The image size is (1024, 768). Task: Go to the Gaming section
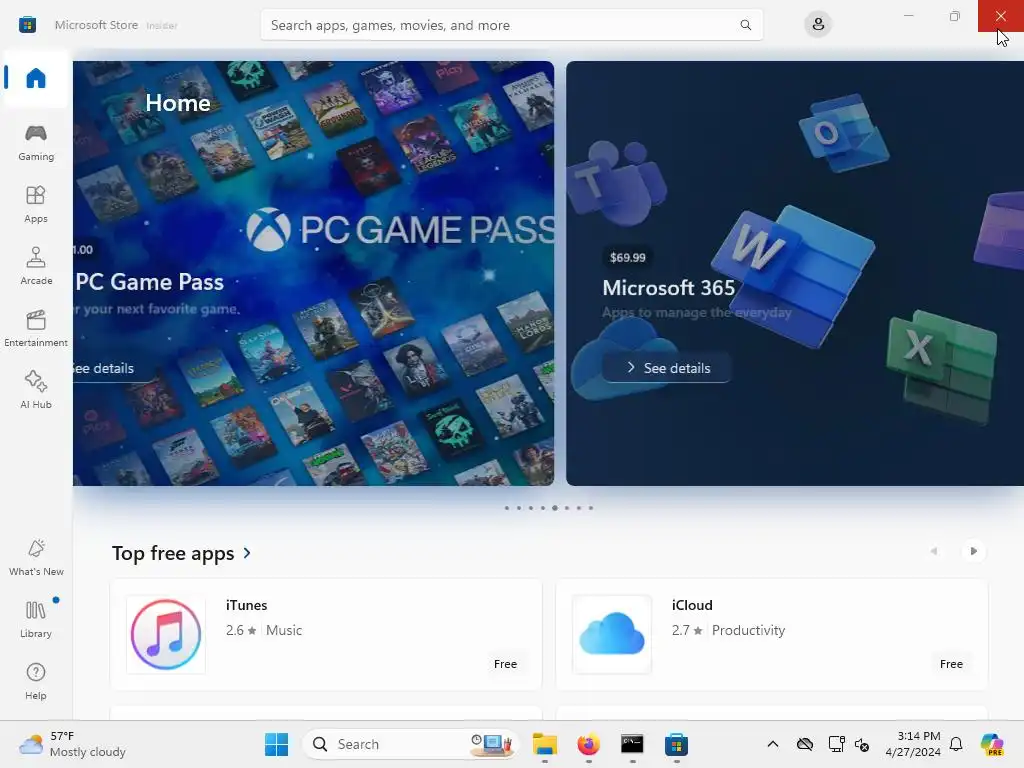tap(36, 142)
